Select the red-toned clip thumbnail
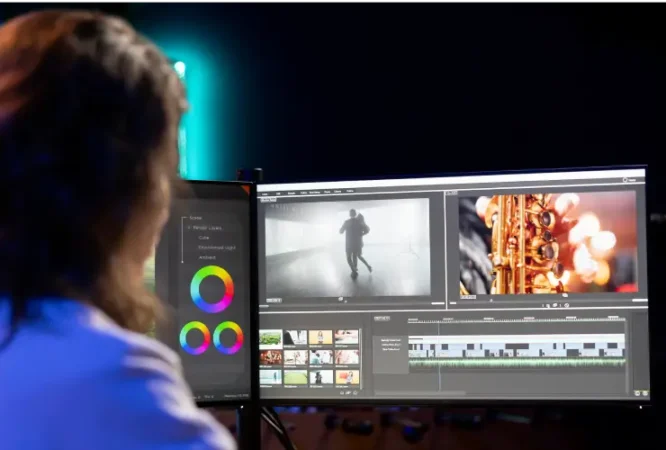 [271, 358]
